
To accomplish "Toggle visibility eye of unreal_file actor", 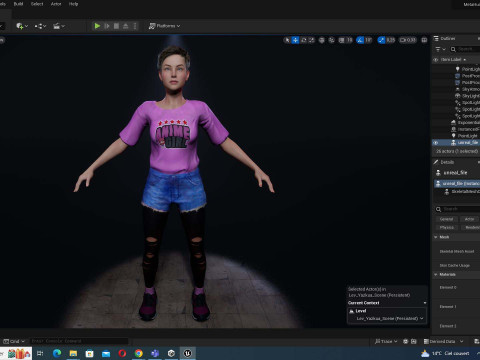I will point(435,143).
